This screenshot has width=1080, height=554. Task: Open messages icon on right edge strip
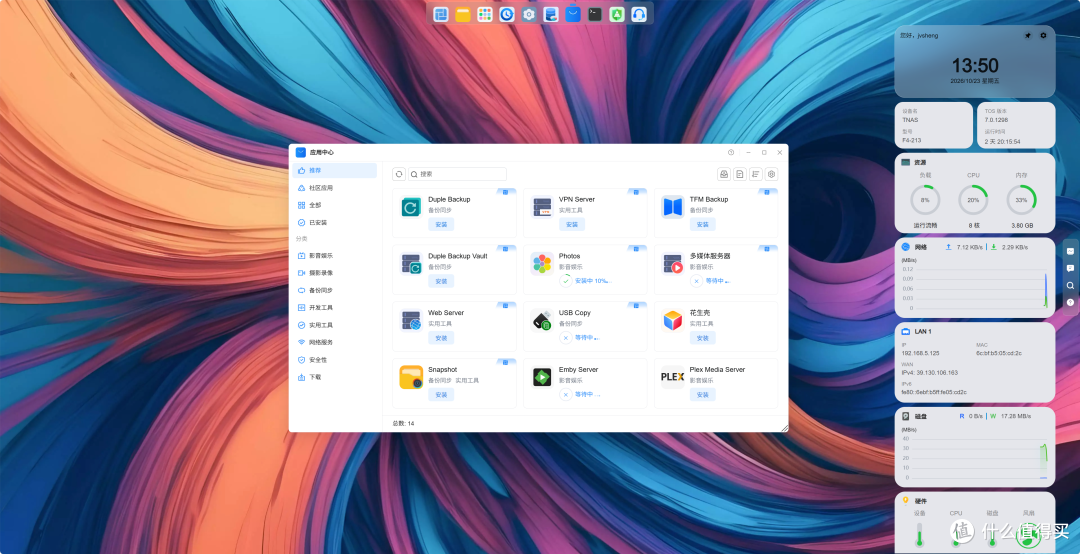click(x=1070, y=268)
